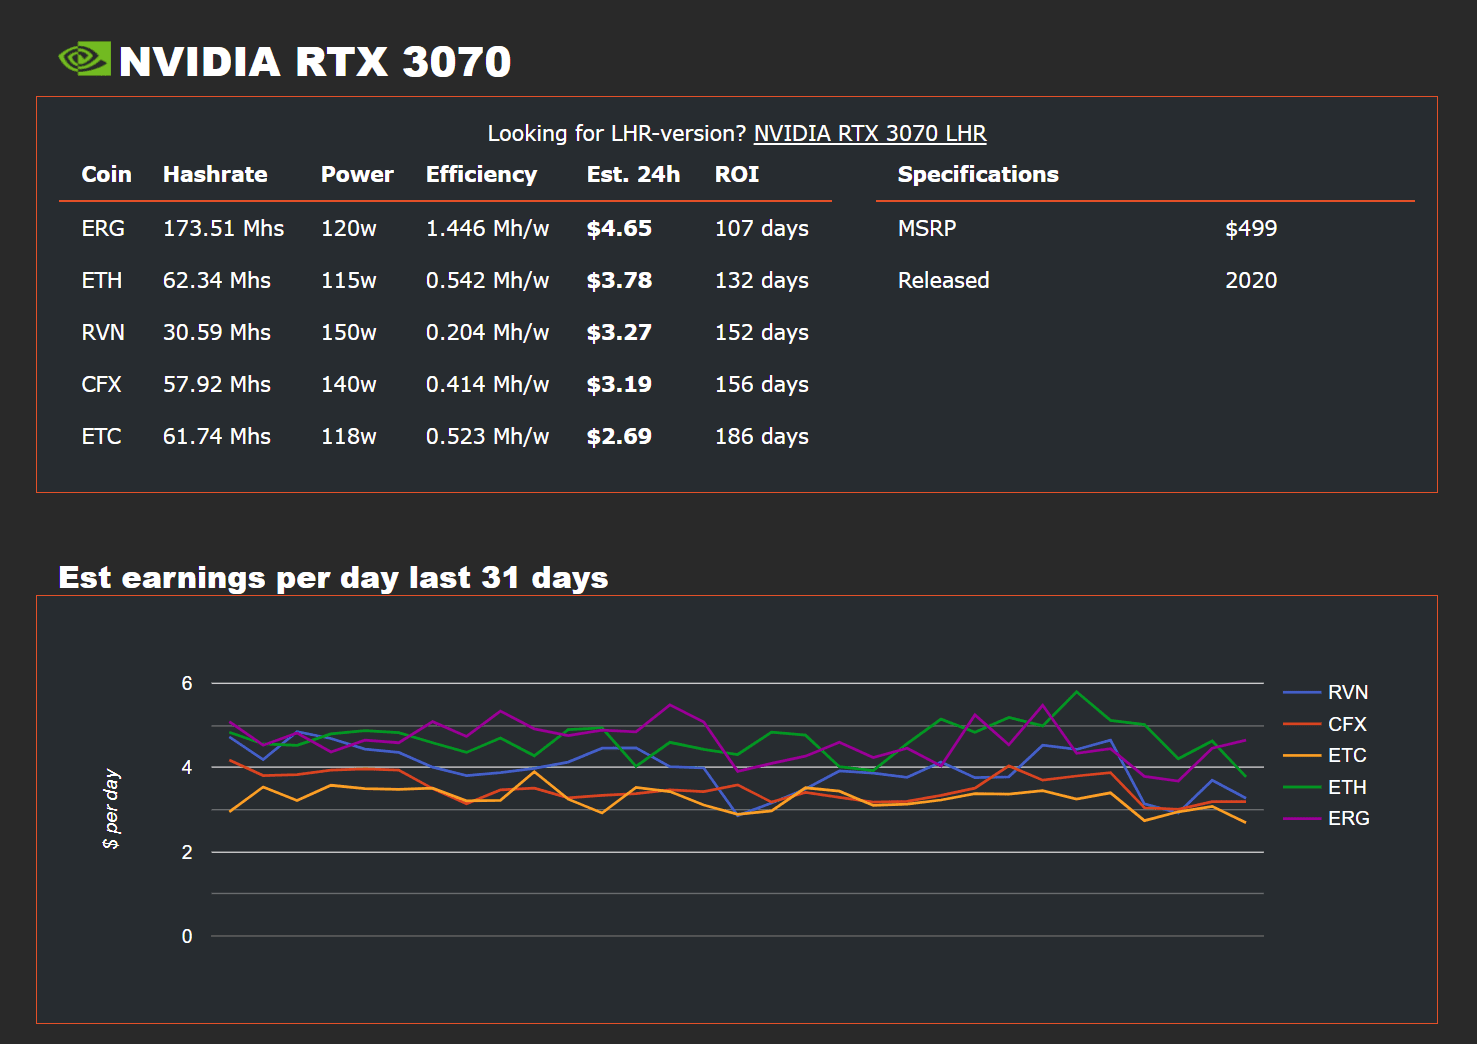Click the 62.34 Mhs hashrate value

coord(217,280)
